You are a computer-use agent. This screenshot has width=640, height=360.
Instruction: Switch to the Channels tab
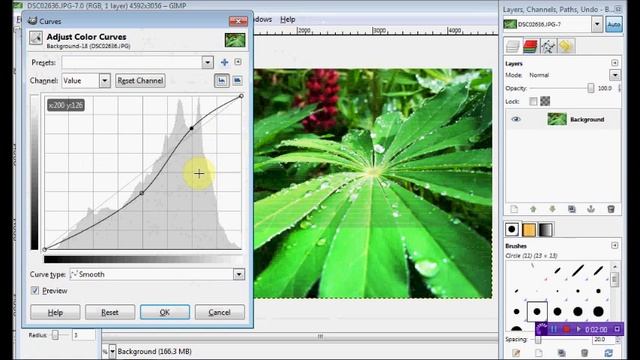pos(530,47)
